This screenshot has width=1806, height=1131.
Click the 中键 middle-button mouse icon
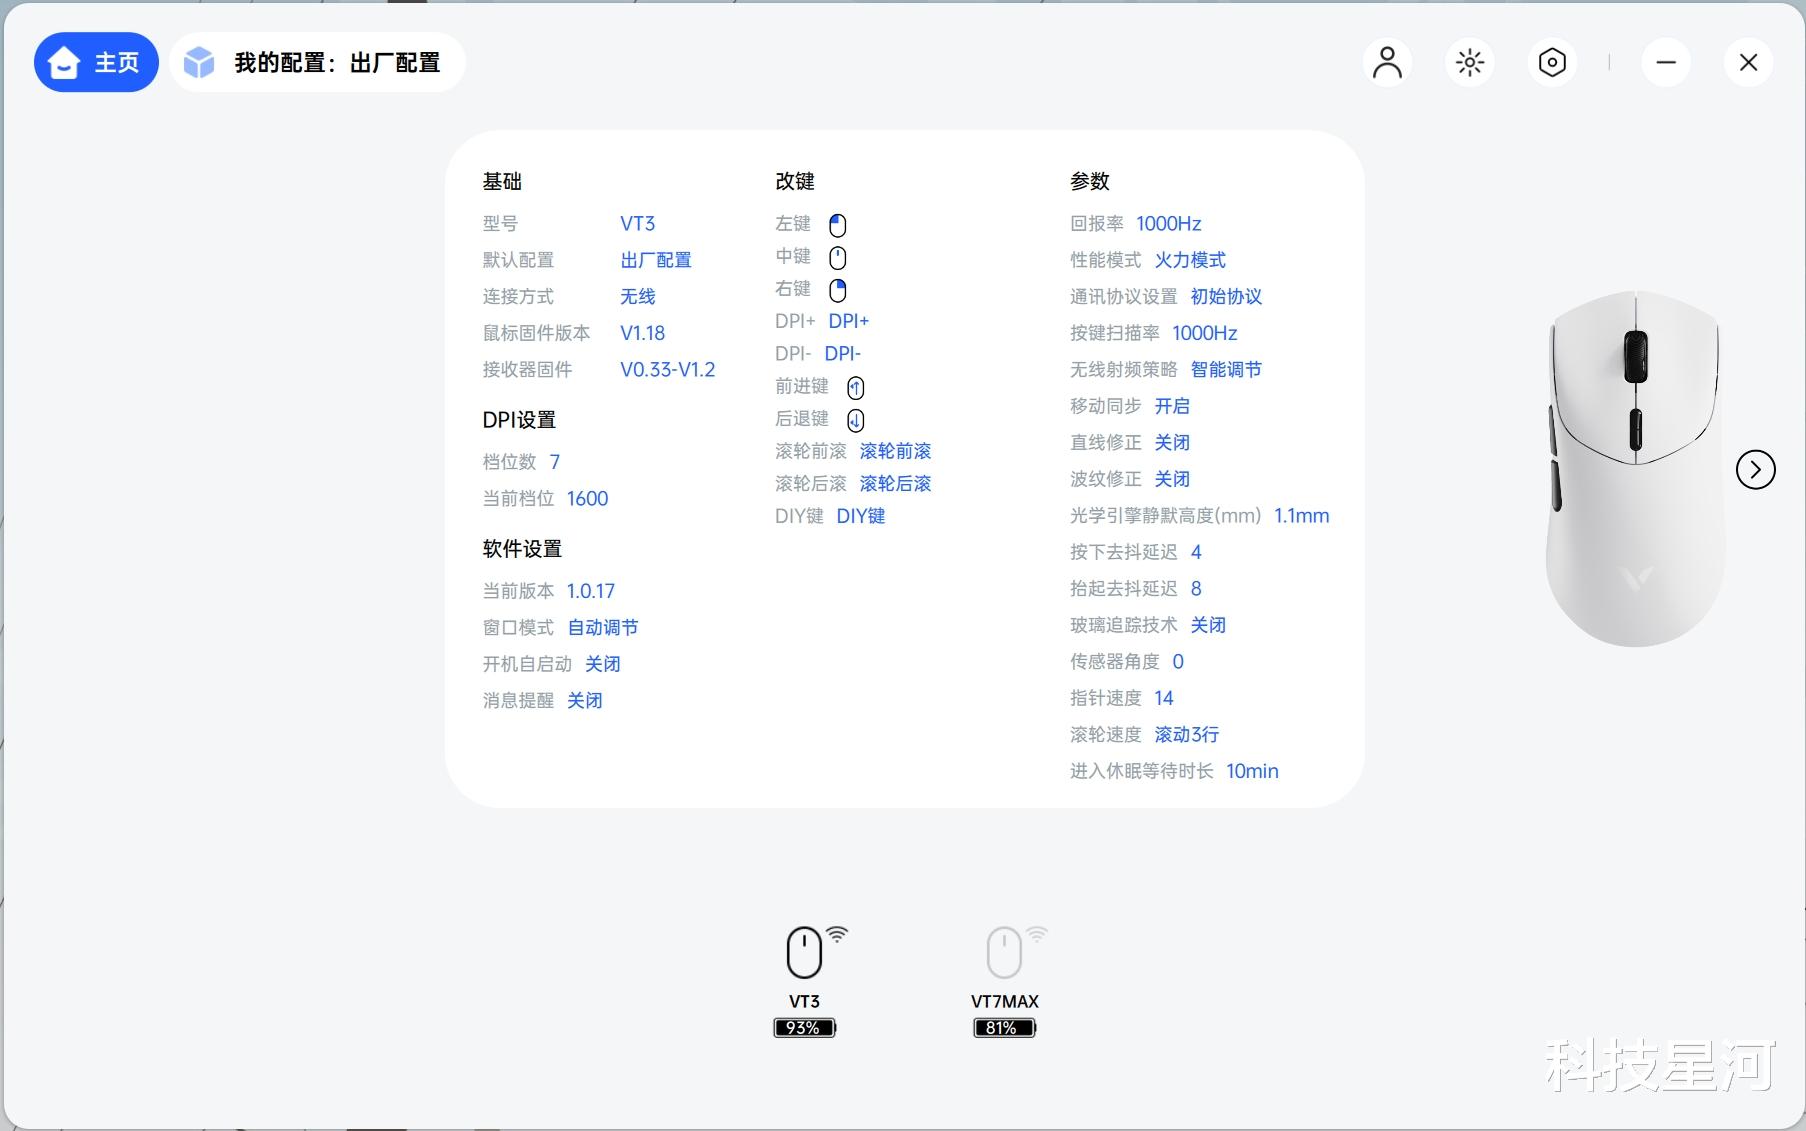coord(838,258)
